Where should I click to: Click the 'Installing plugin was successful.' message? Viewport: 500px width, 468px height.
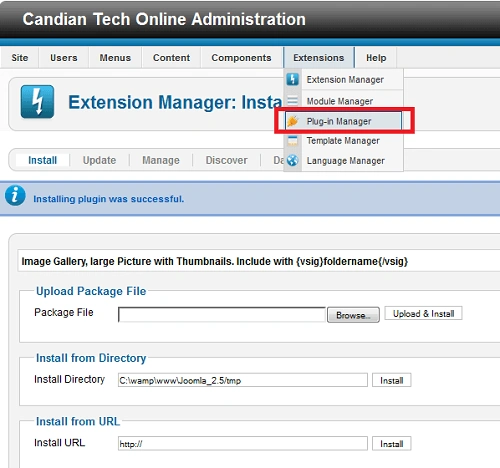109,199
